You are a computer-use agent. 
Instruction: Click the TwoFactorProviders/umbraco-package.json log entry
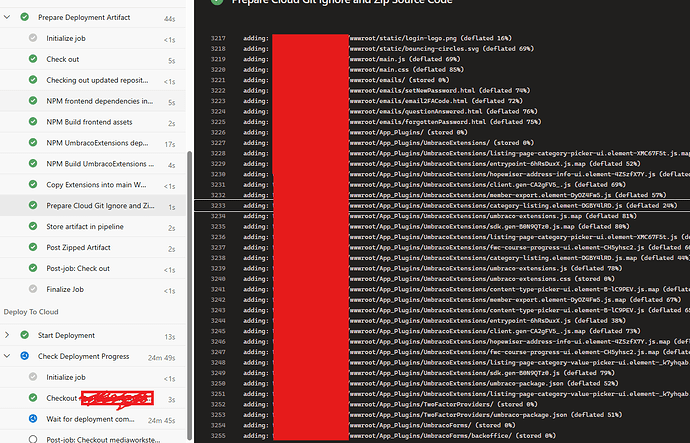[x=486, y=415]
